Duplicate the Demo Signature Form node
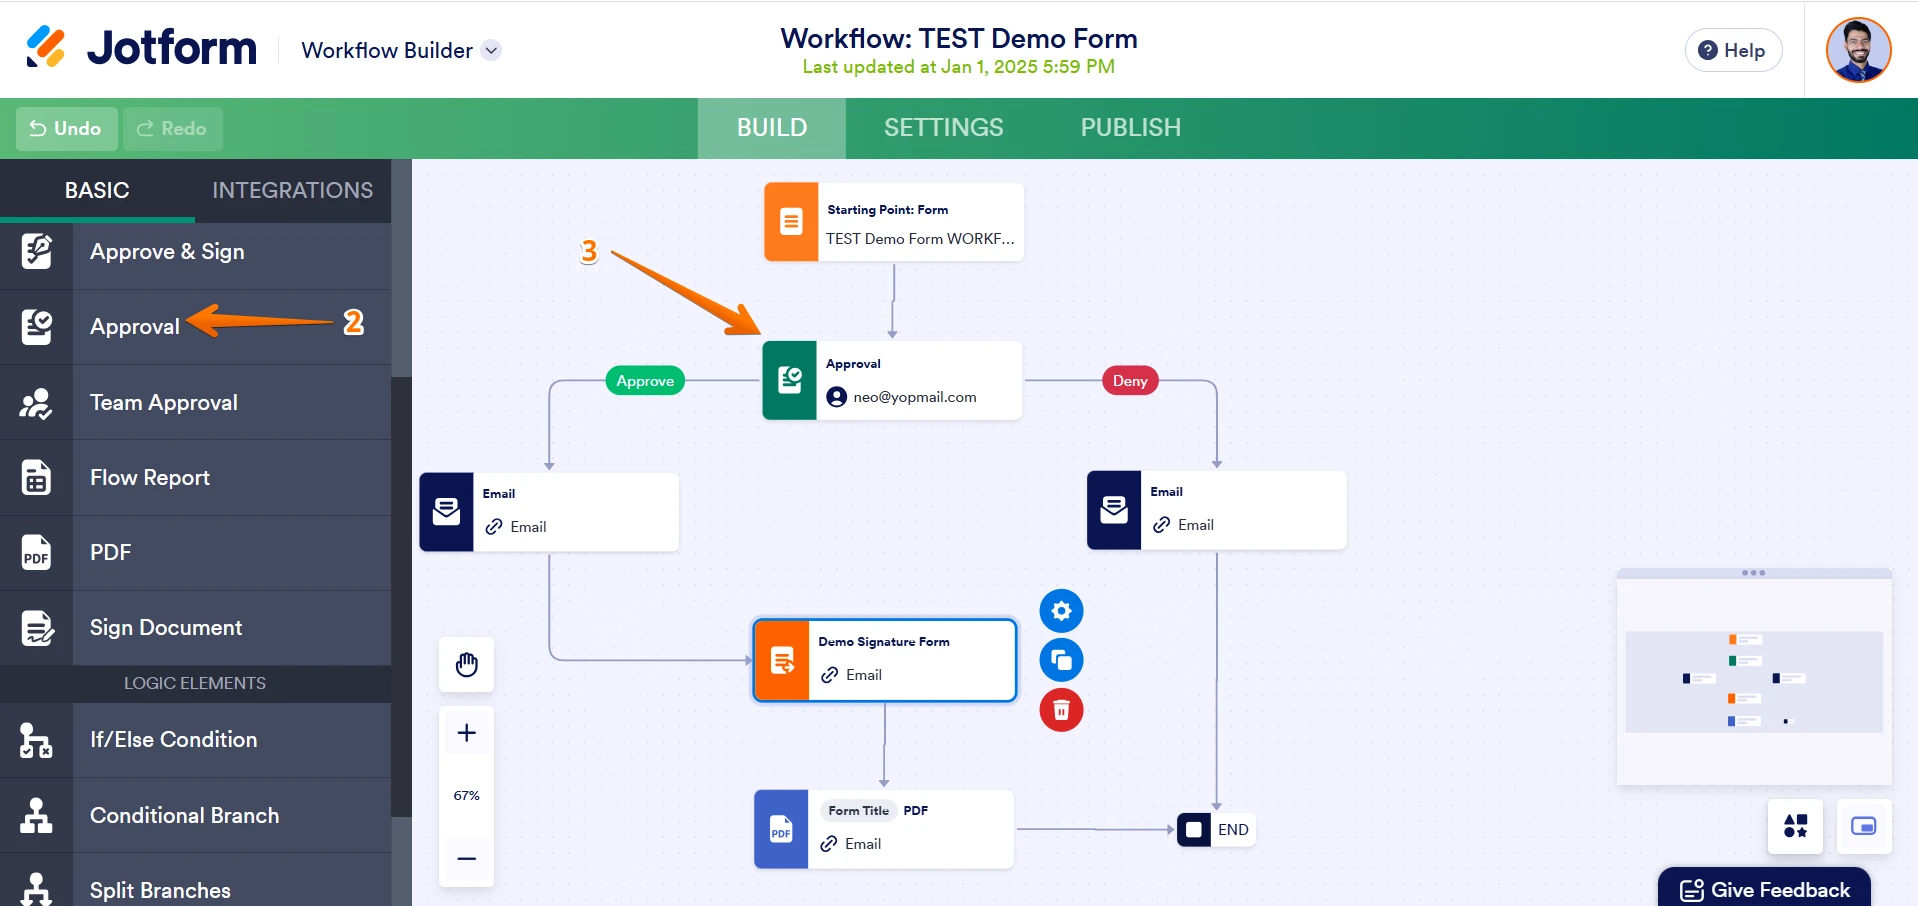The image size is (1918, 906). pyautogui.click(x=1061, y=660)
